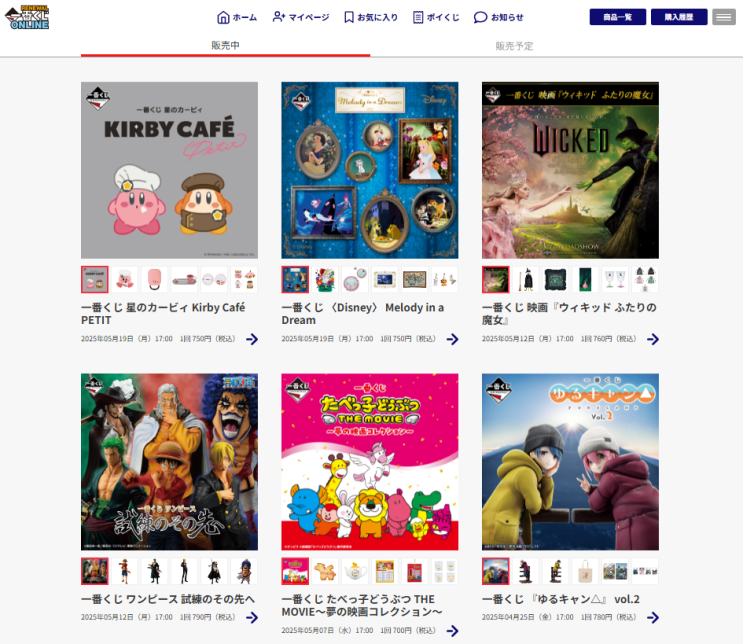
Task: Select the 販売中 tab
Action: tap(226, 46)
